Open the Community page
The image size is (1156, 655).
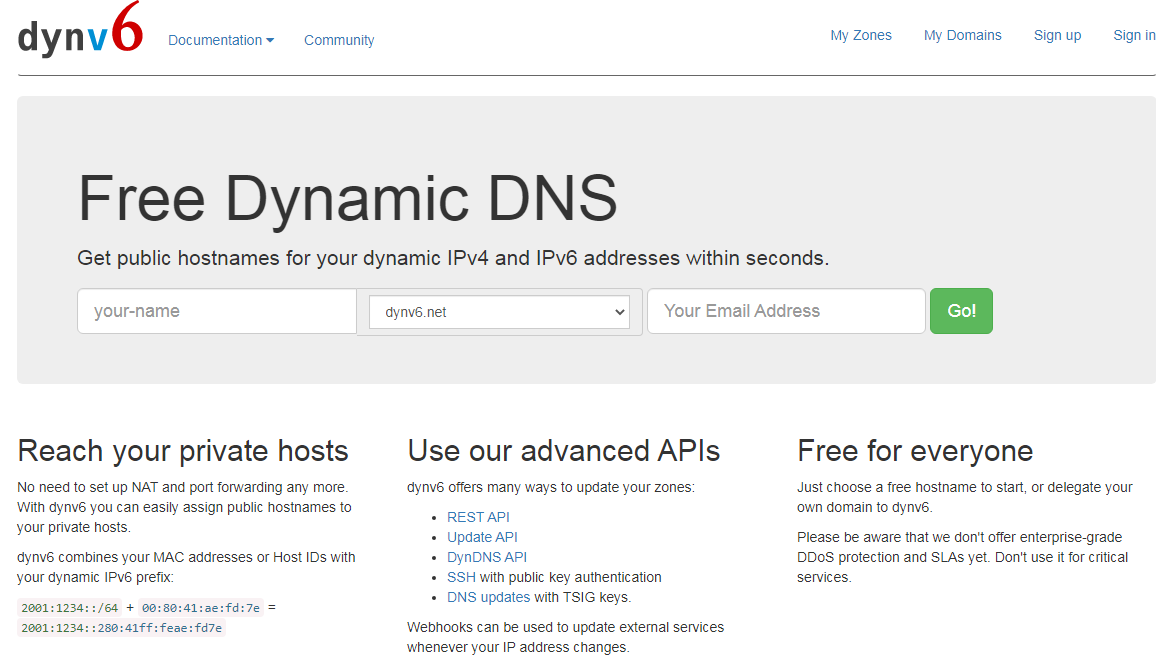[339, 40]
